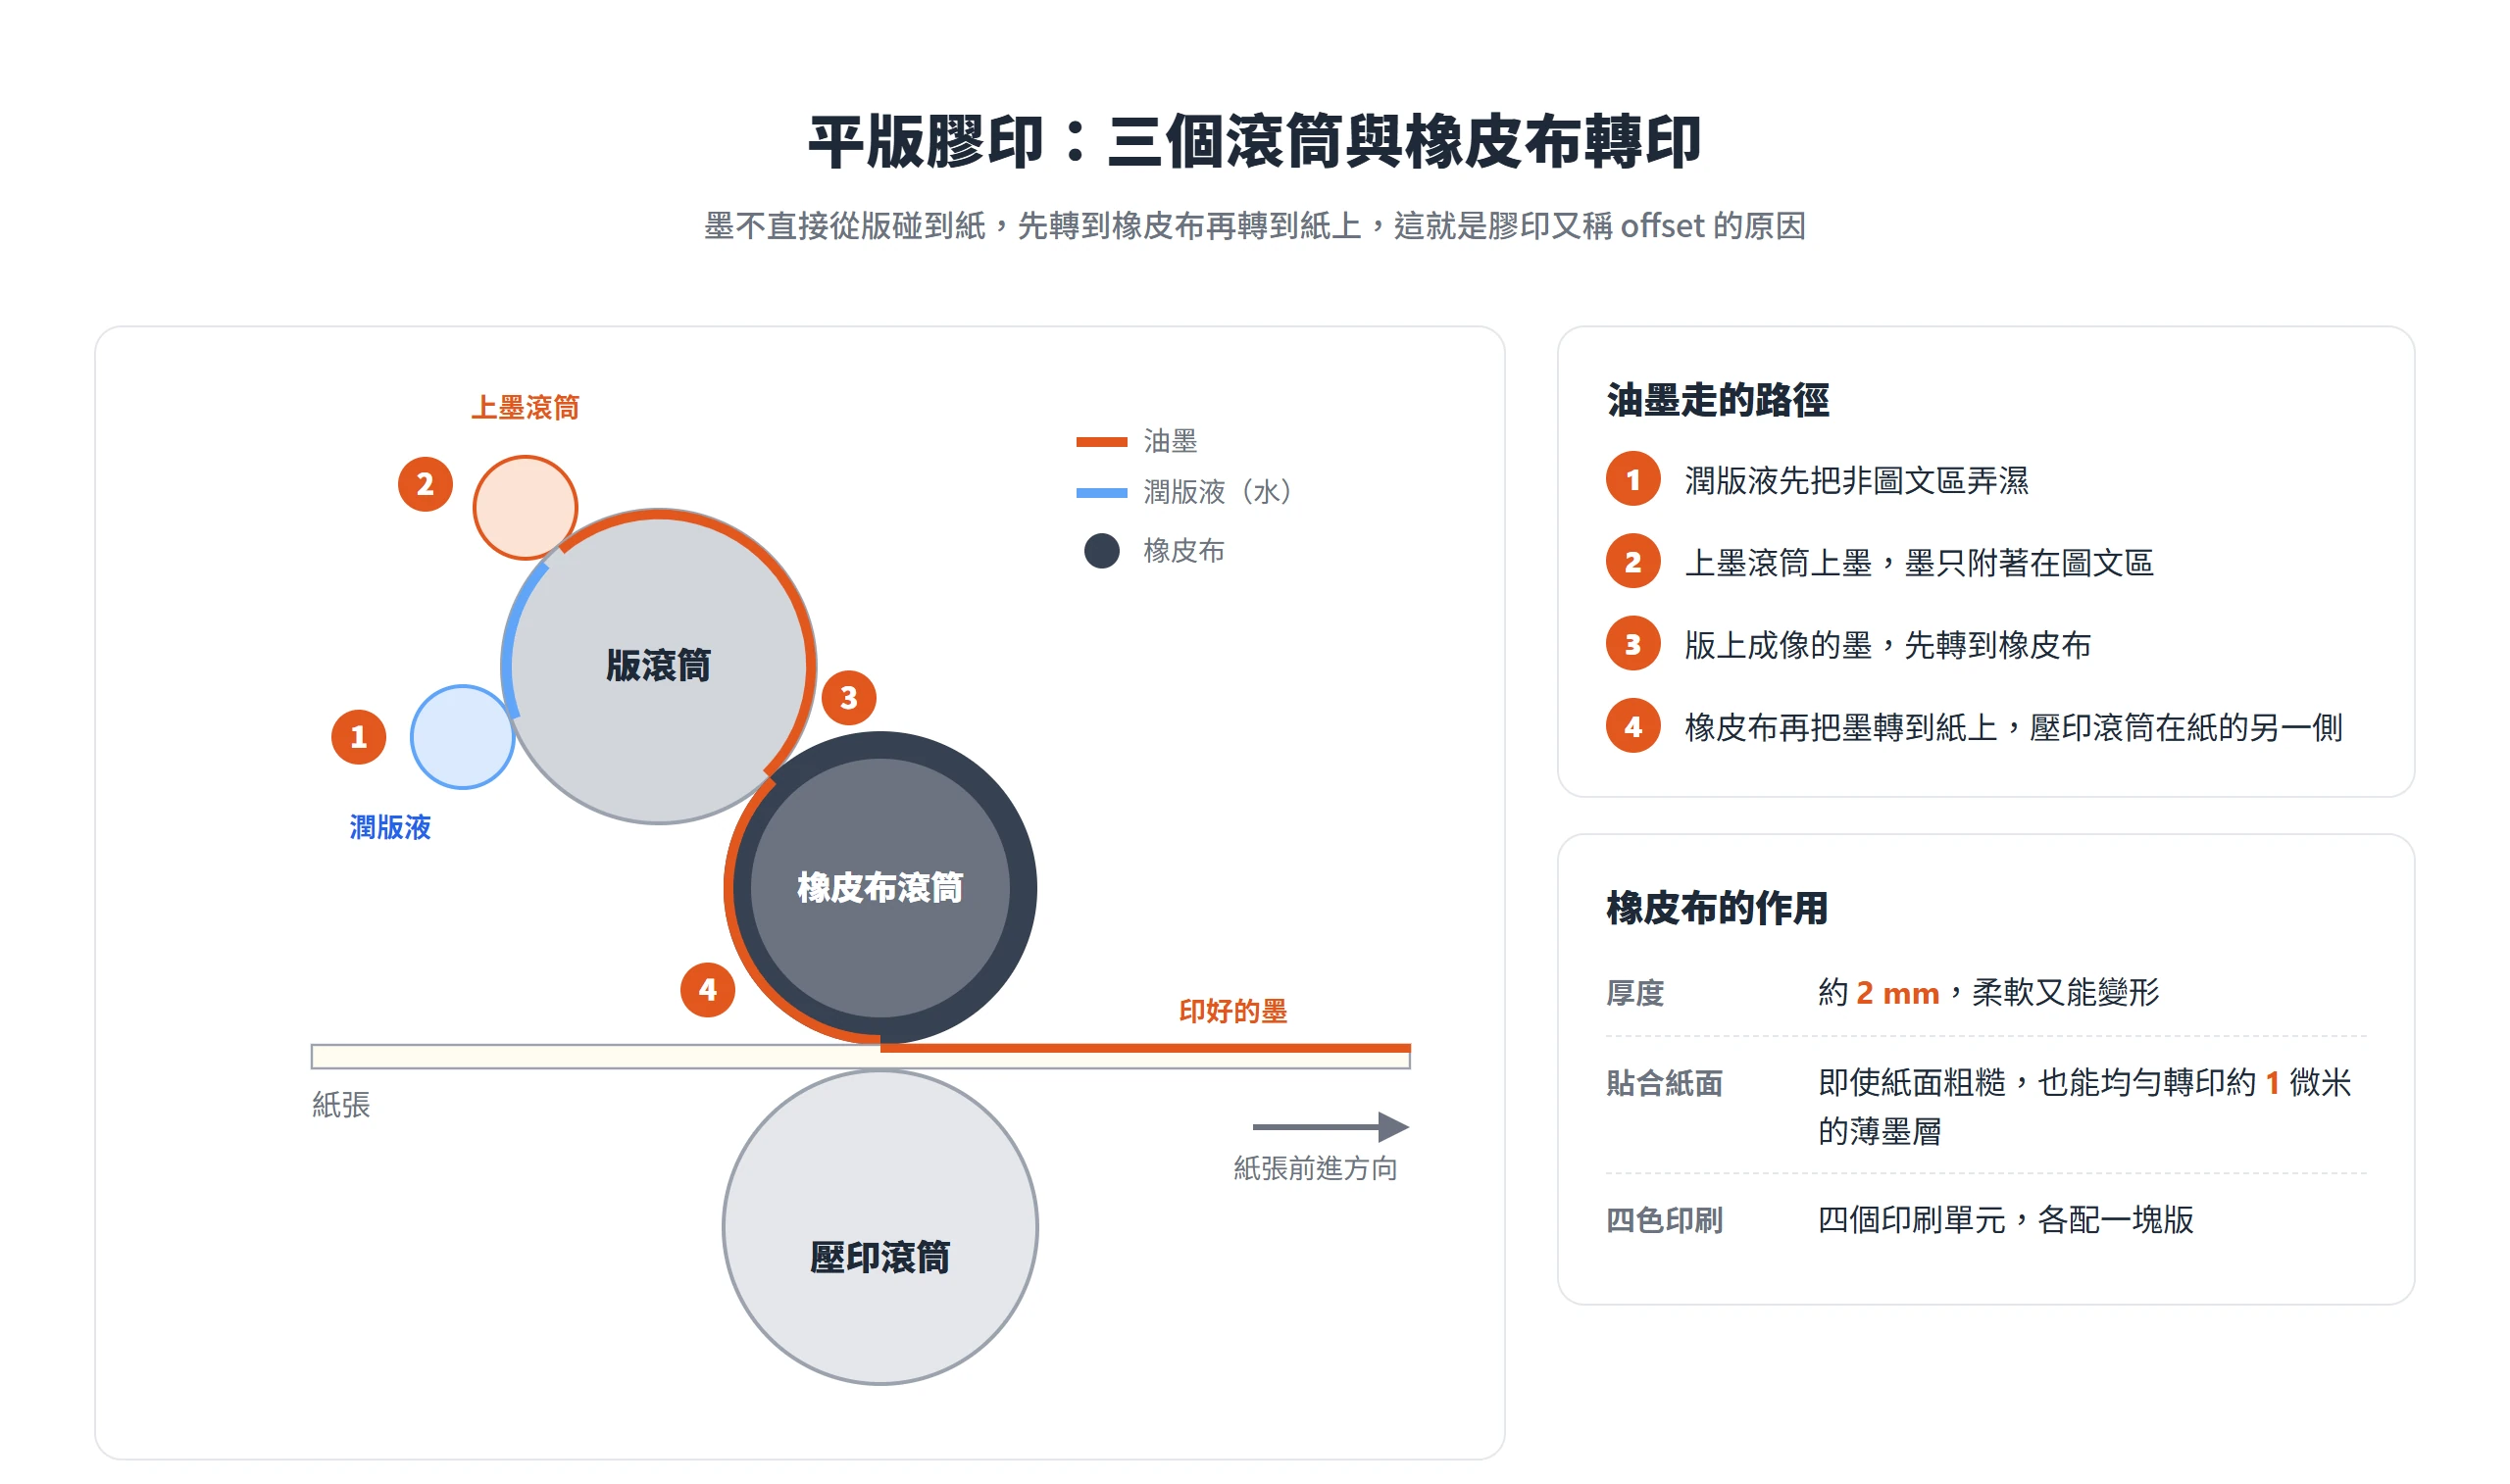Click the 紙張前進方向 arrow
The width and height of the screenshot is (2510, 1484).
(1330, 1127)
